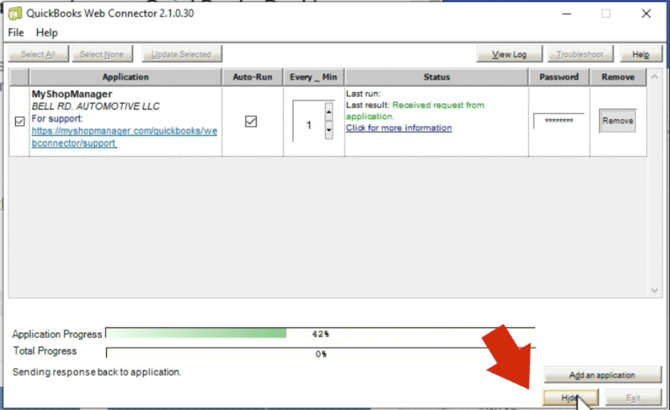
Task: Click the list scrollbar down arrow
Action: click(654, 290)
